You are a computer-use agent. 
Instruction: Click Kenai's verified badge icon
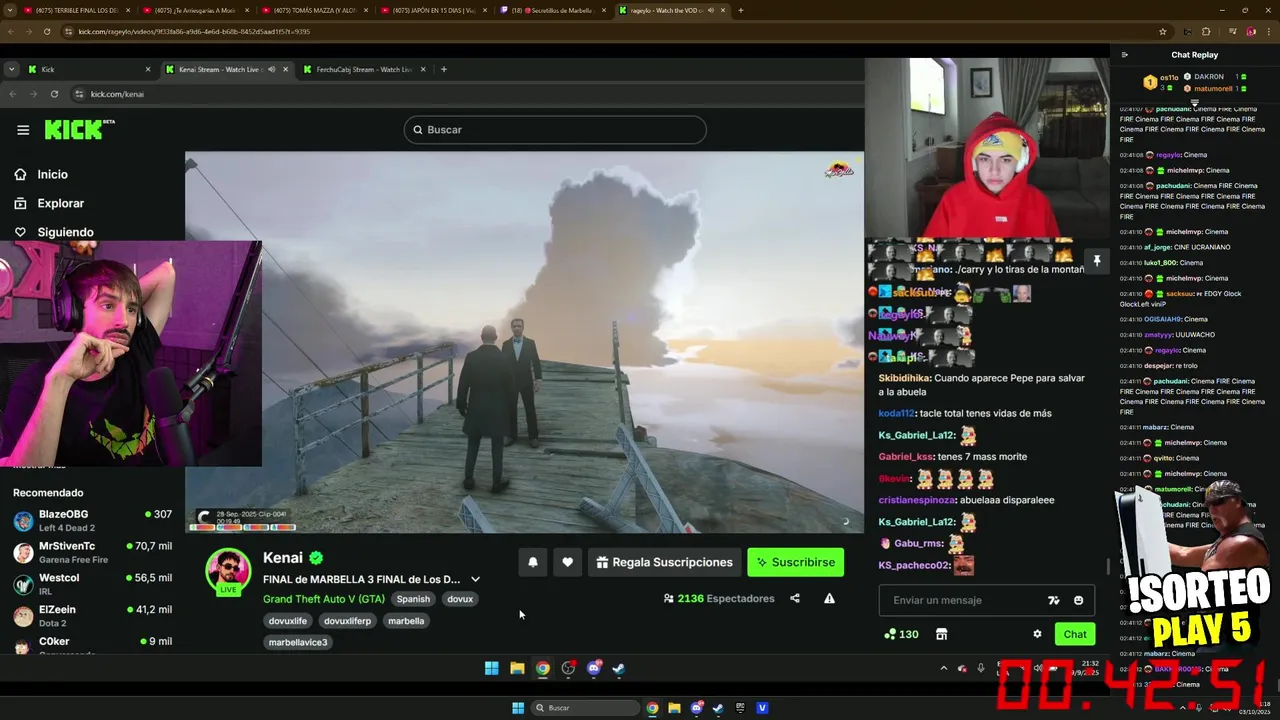click(x=316, y=558)
